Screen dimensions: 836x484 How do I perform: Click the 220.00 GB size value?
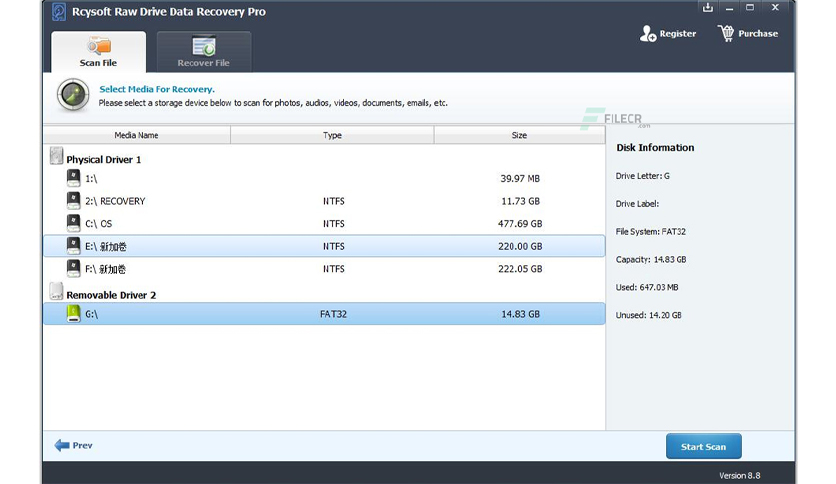520,247
